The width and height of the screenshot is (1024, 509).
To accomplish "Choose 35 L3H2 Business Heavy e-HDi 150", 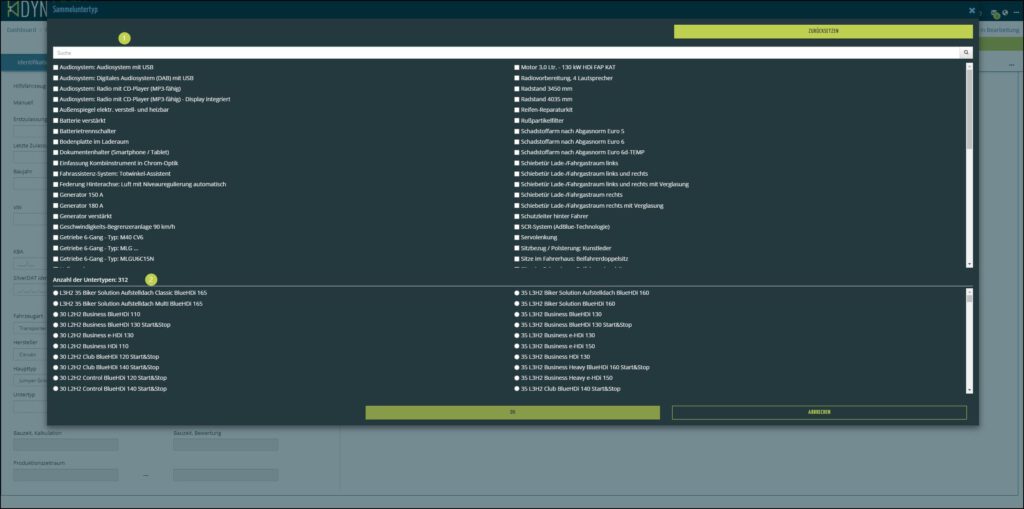I will (517, 378).
